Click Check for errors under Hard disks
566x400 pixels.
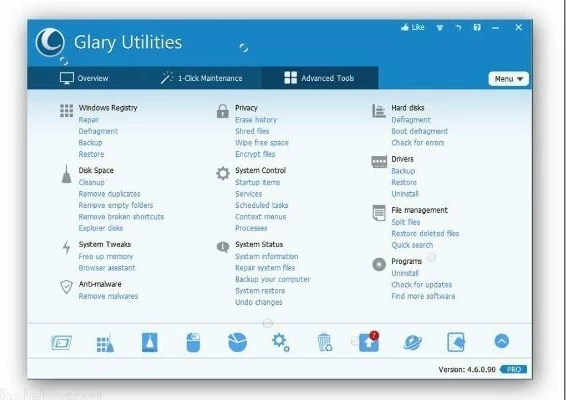click(418, 143)
